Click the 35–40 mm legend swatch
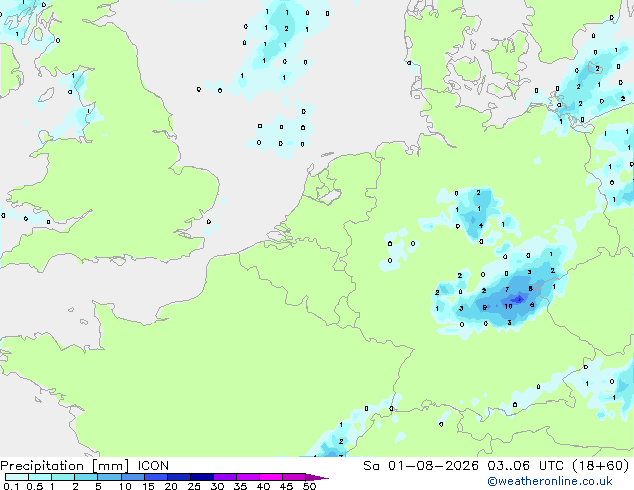This screenshot has height=490, width=634. [x=248, y=477]
